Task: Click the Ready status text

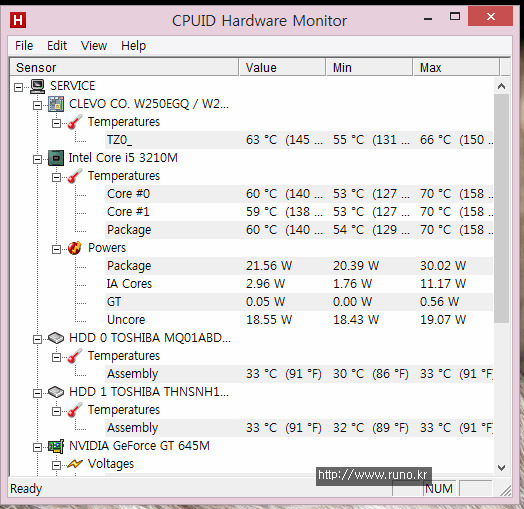Action: (26, 489)
